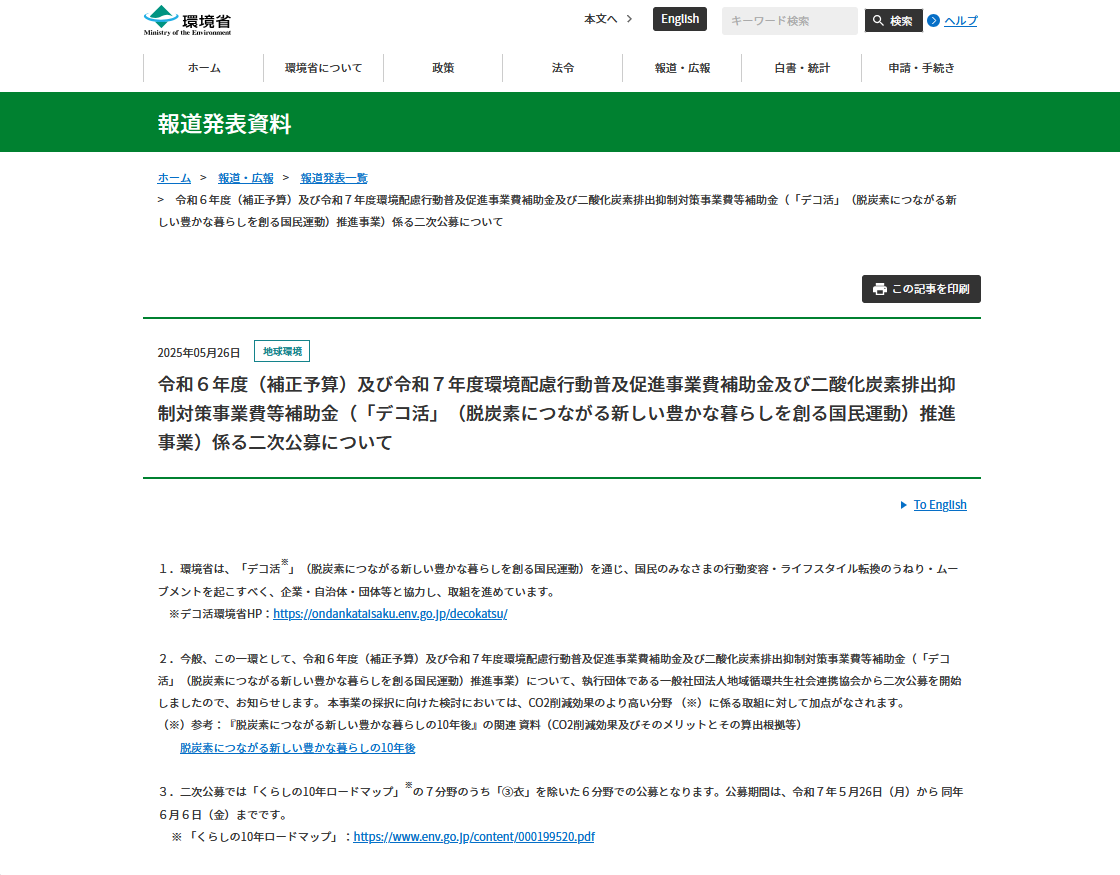
Task: Click the help arrow icon beside ヘルプ
Action: point(934,21)
